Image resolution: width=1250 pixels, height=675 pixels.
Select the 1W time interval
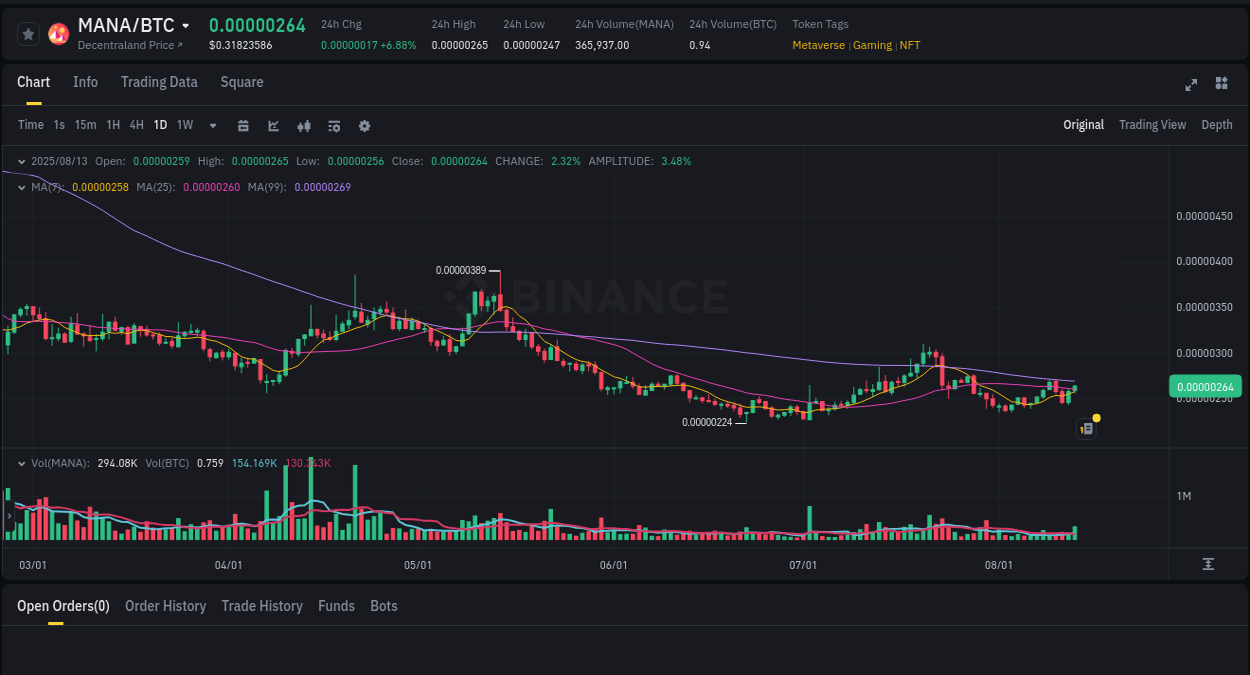pos(184,124)
